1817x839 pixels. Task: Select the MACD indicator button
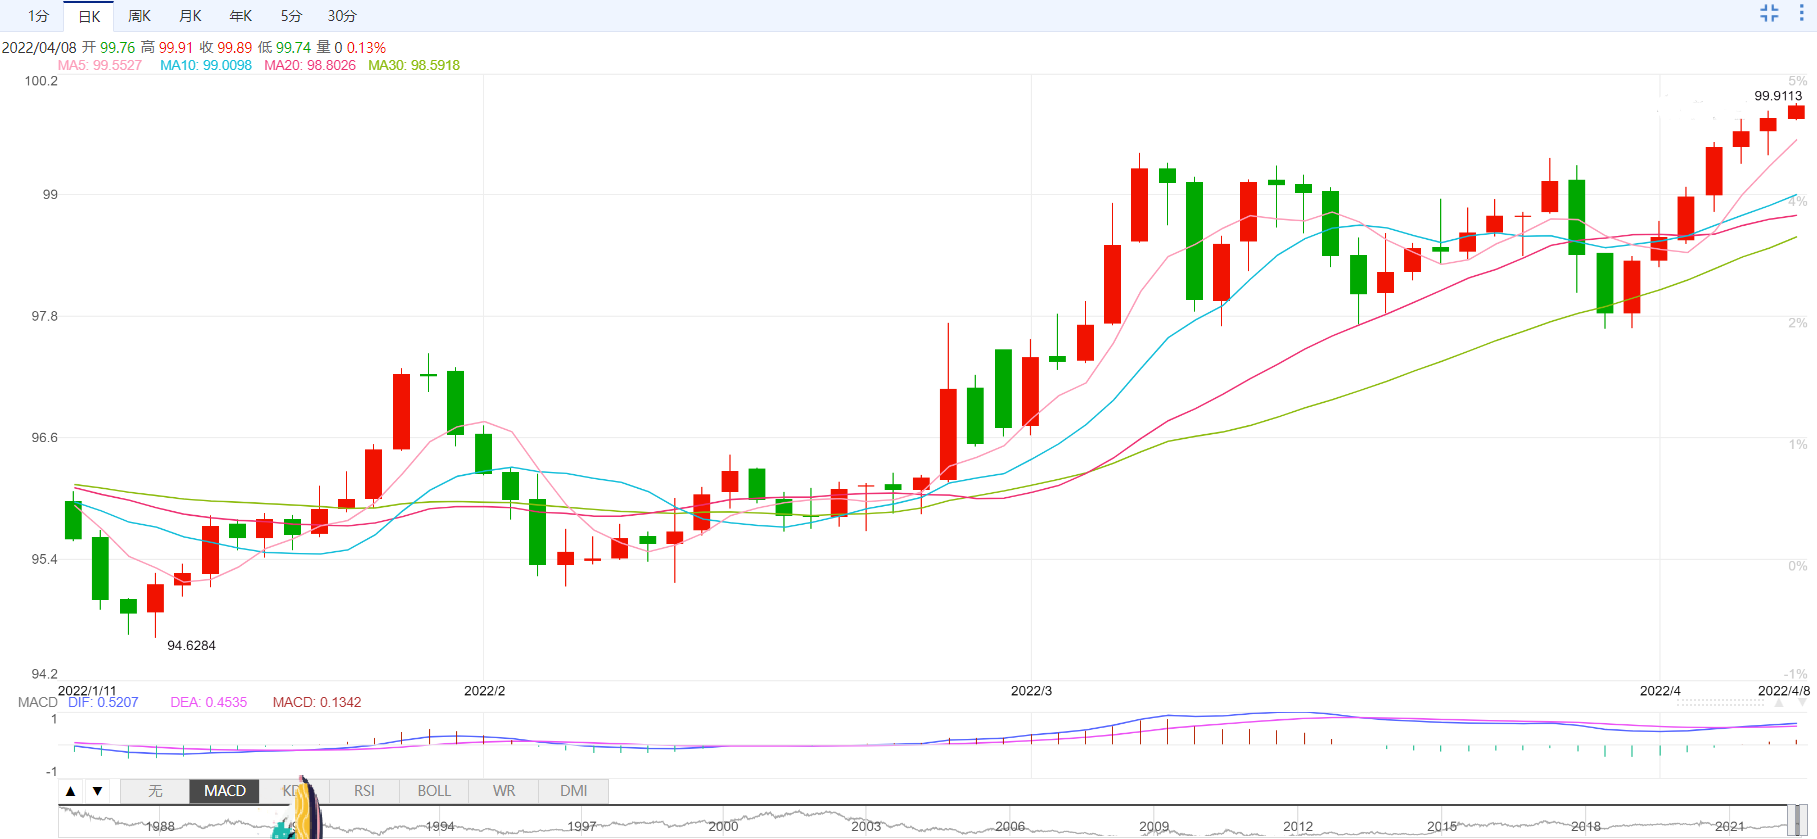[225, 791]
